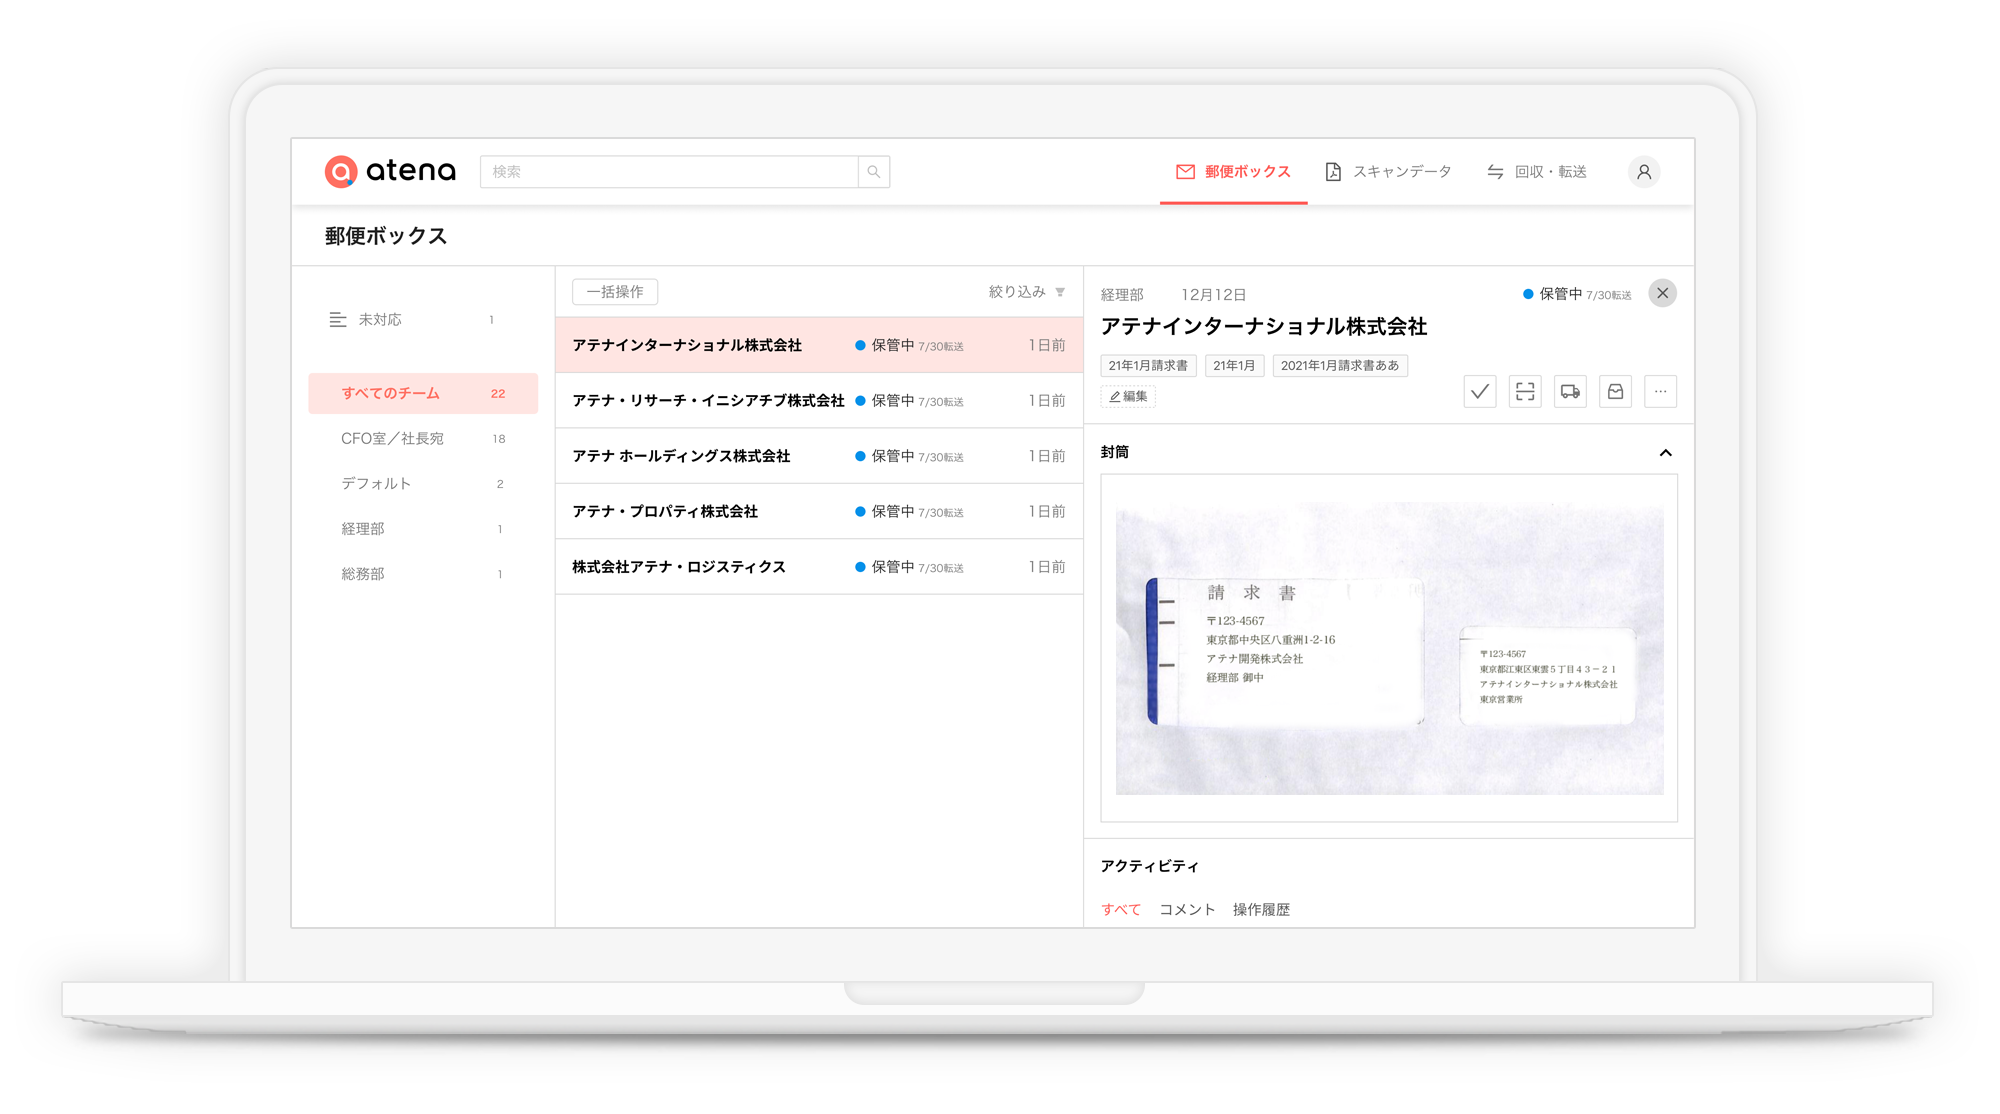This screenshot has width=2000, height=1114.
Task: Click the checkmark mark-done icon
Action: pos(1479,392)
